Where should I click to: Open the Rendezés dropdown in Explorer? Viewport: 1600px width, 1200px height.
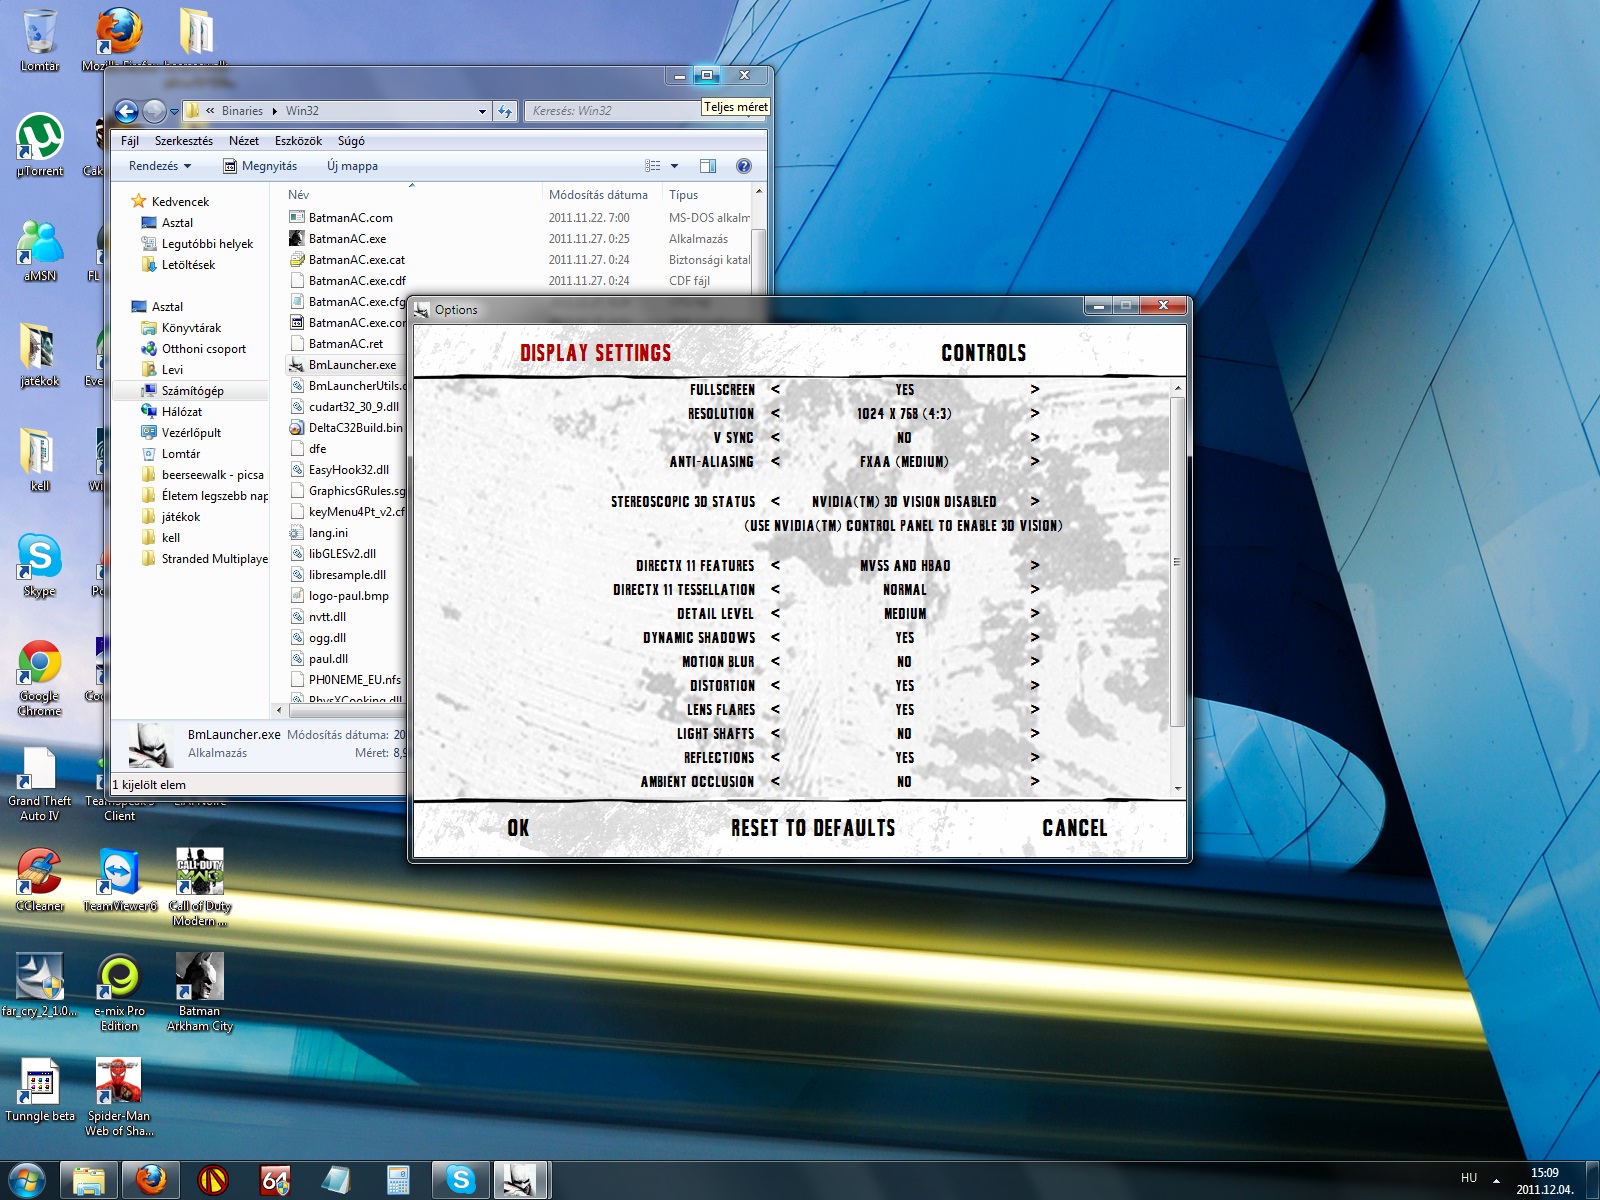pos(160,166)
